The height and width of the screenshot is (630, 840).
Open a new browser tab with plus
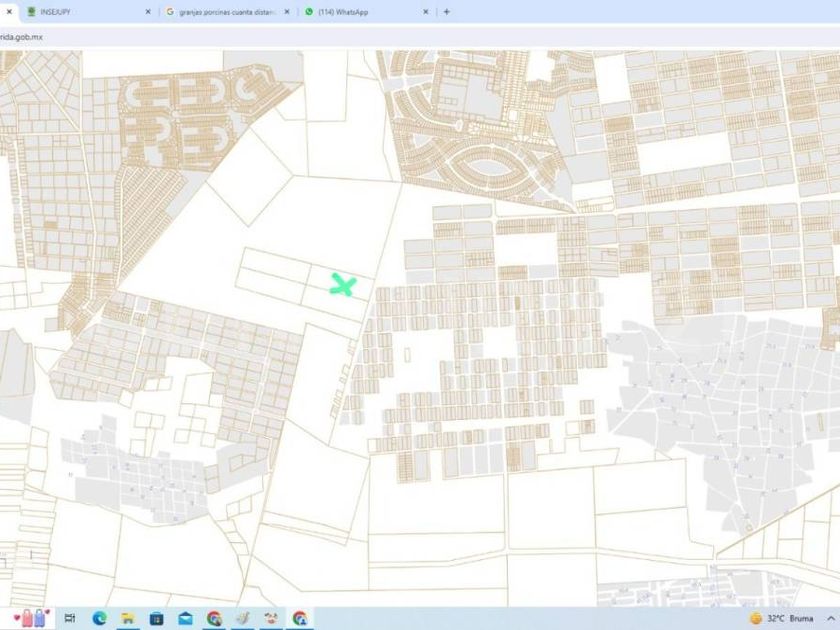coord(446,12)
